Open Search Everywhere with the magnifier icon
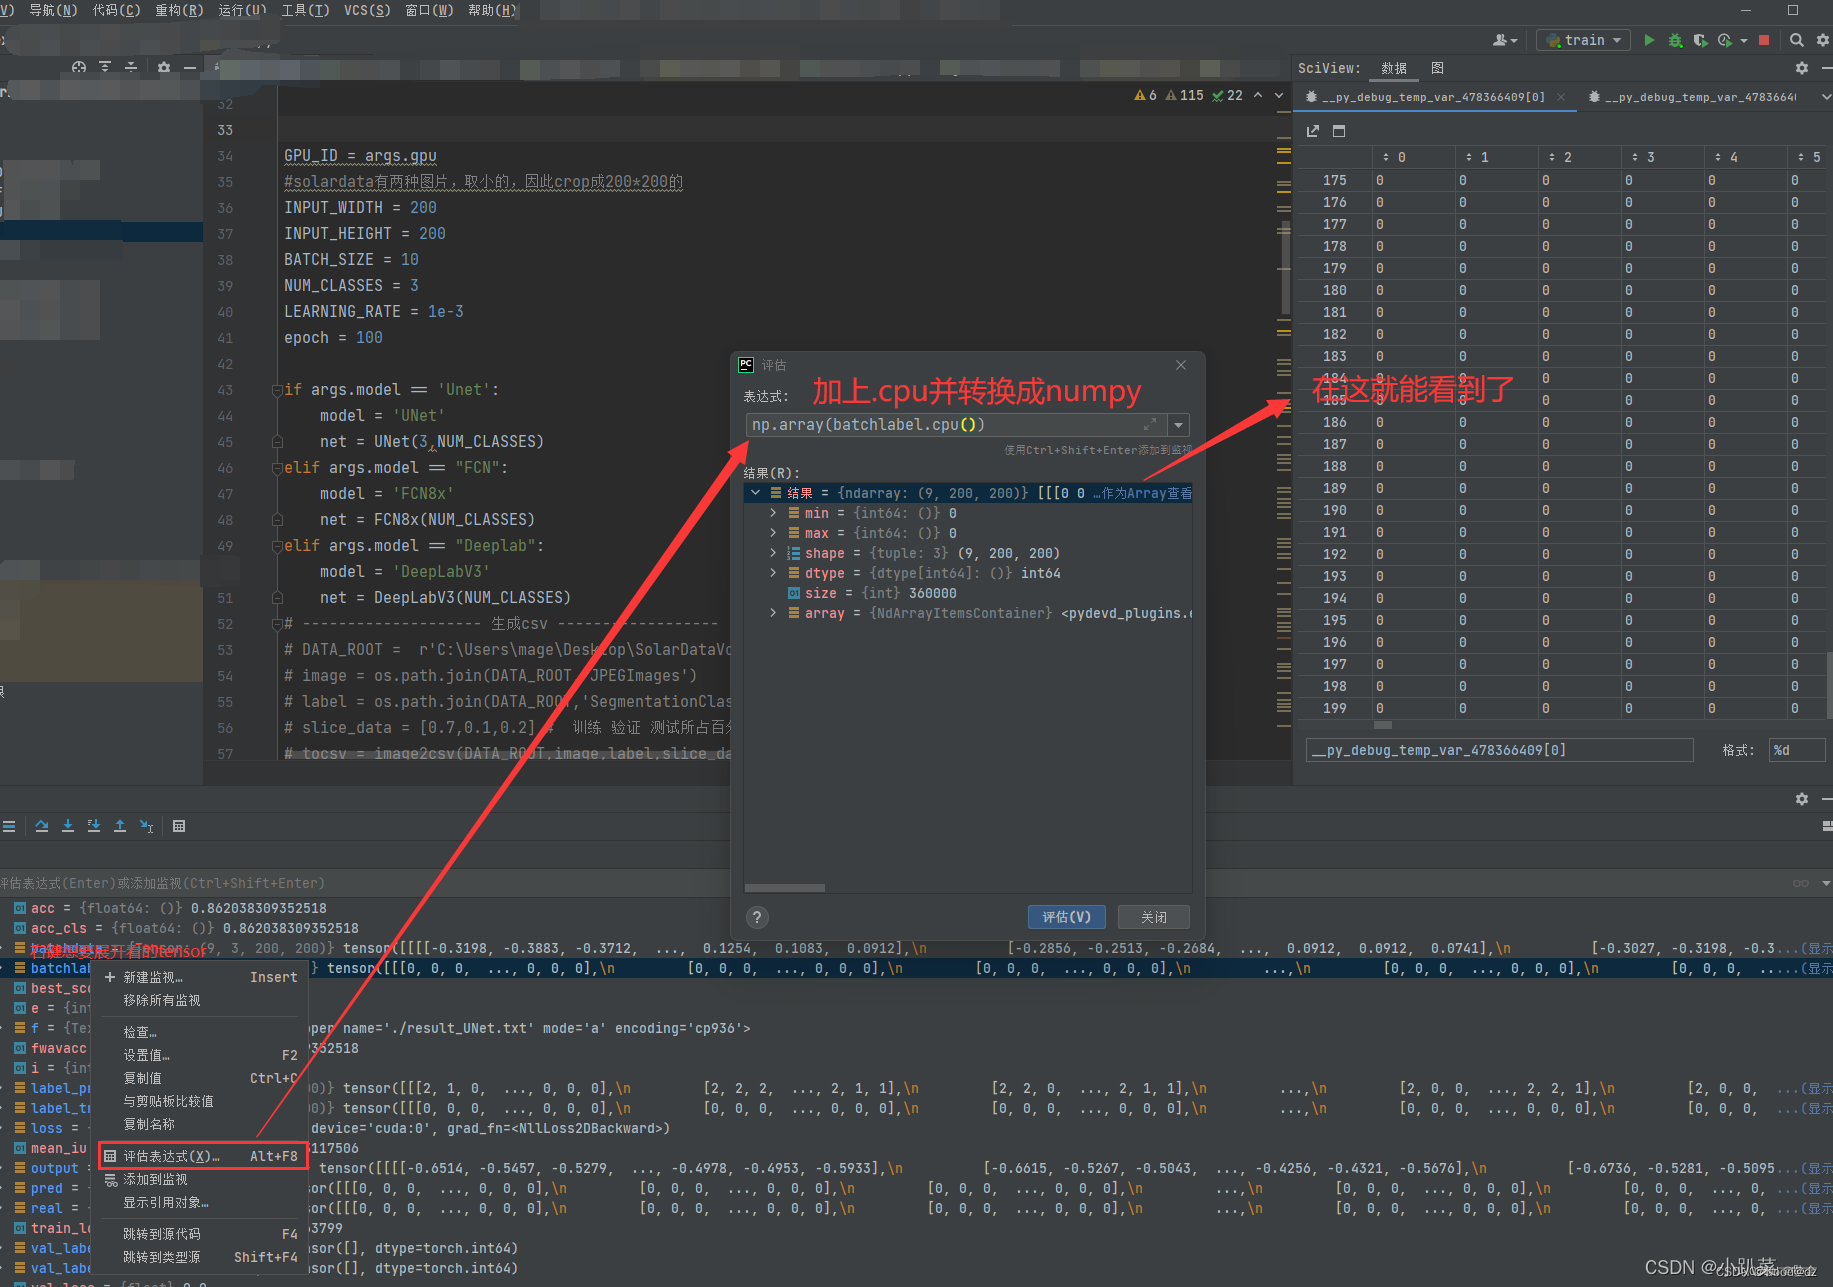The image size is (1833, 1287). [1796, 40]
